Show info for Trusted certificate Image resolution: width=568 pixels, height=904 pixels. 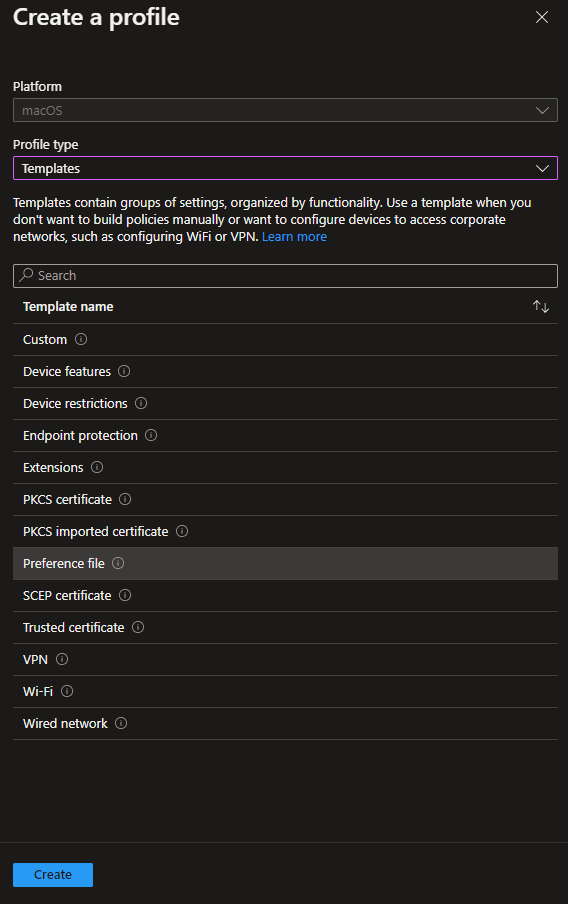pyautogui.click(x=138, y=627)
